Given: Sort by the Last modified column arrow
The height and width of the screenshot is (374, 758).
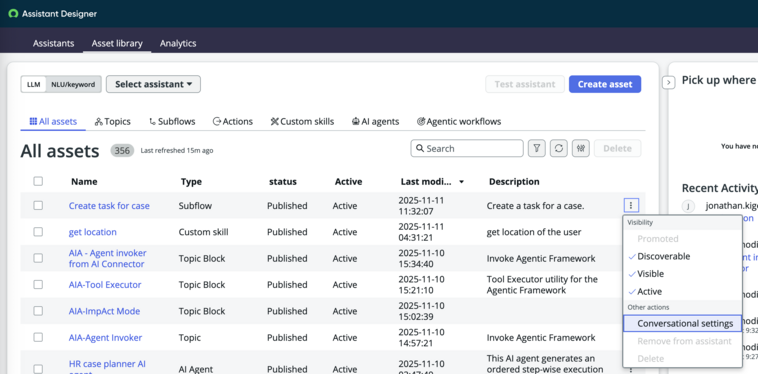Looking at the screenshot, I should [462, 182].
